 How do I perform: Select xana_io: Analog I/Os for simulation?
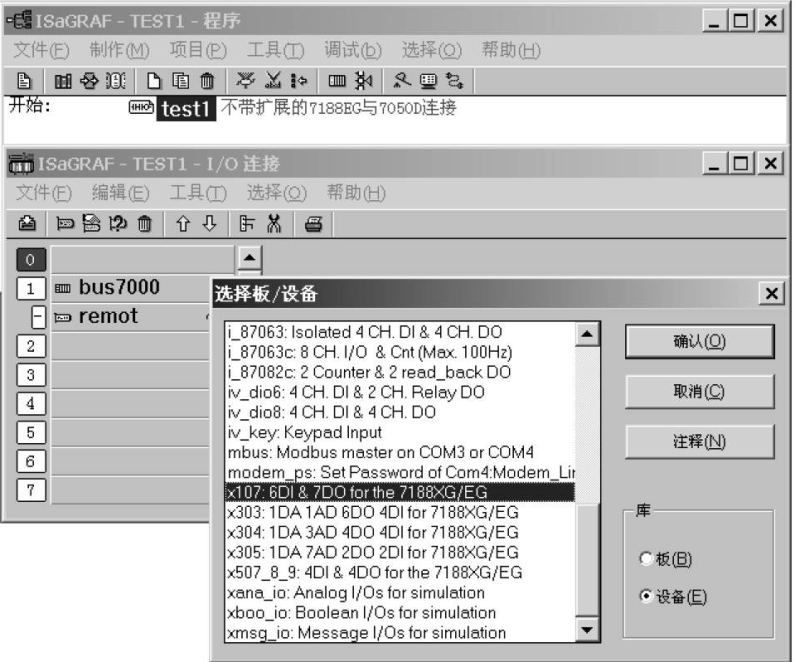click(x=400, y=592)
